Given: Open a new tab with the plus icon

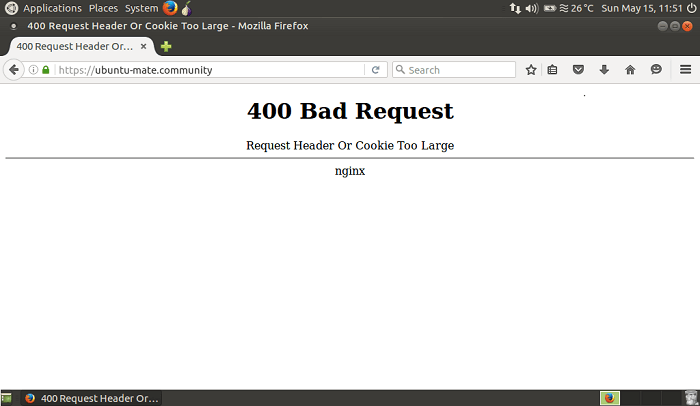Looking at the screenshot, I should pos(166,46).
